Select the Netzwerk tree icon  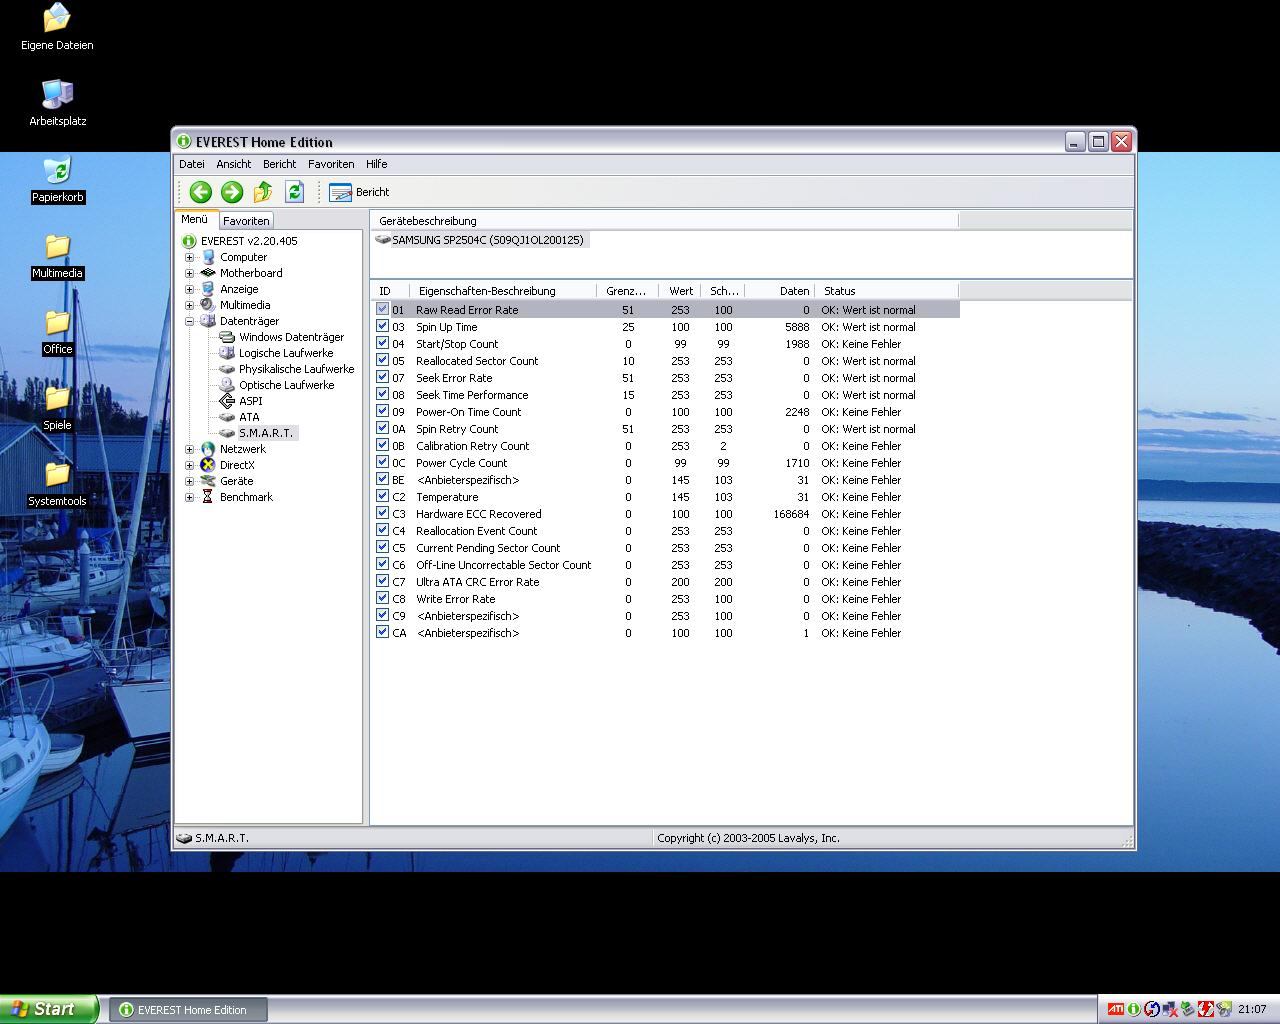click(208, 449)
